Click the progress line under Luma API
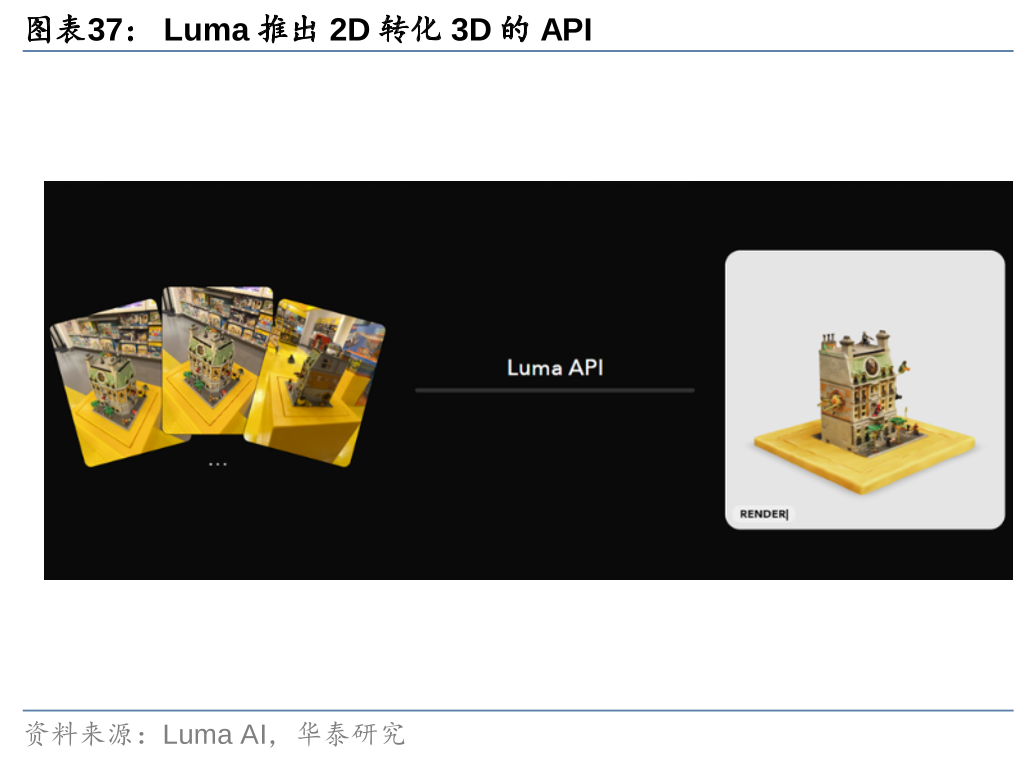The width and height of the screenshot is (1036, 760). tap(555, 391)
